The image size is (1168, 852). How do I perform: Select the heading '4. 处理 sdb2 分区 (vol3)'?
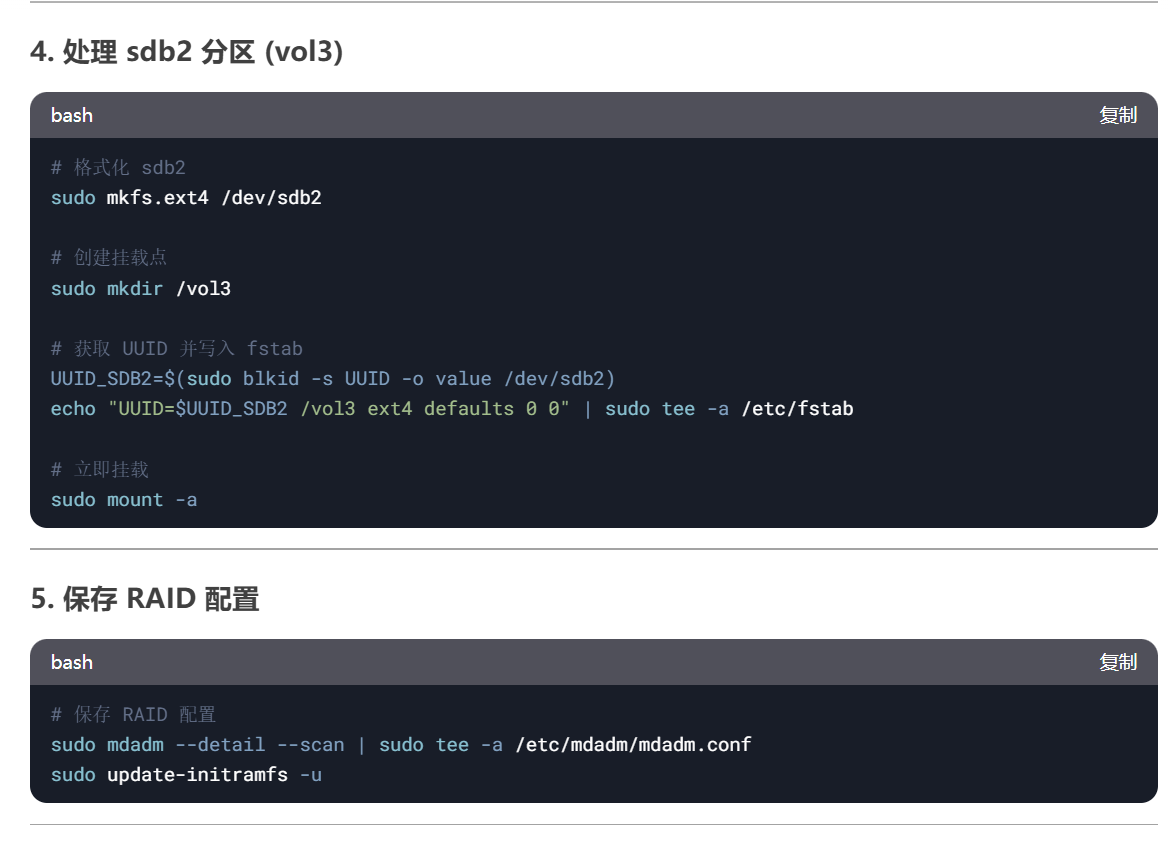[x=186, y=51]
